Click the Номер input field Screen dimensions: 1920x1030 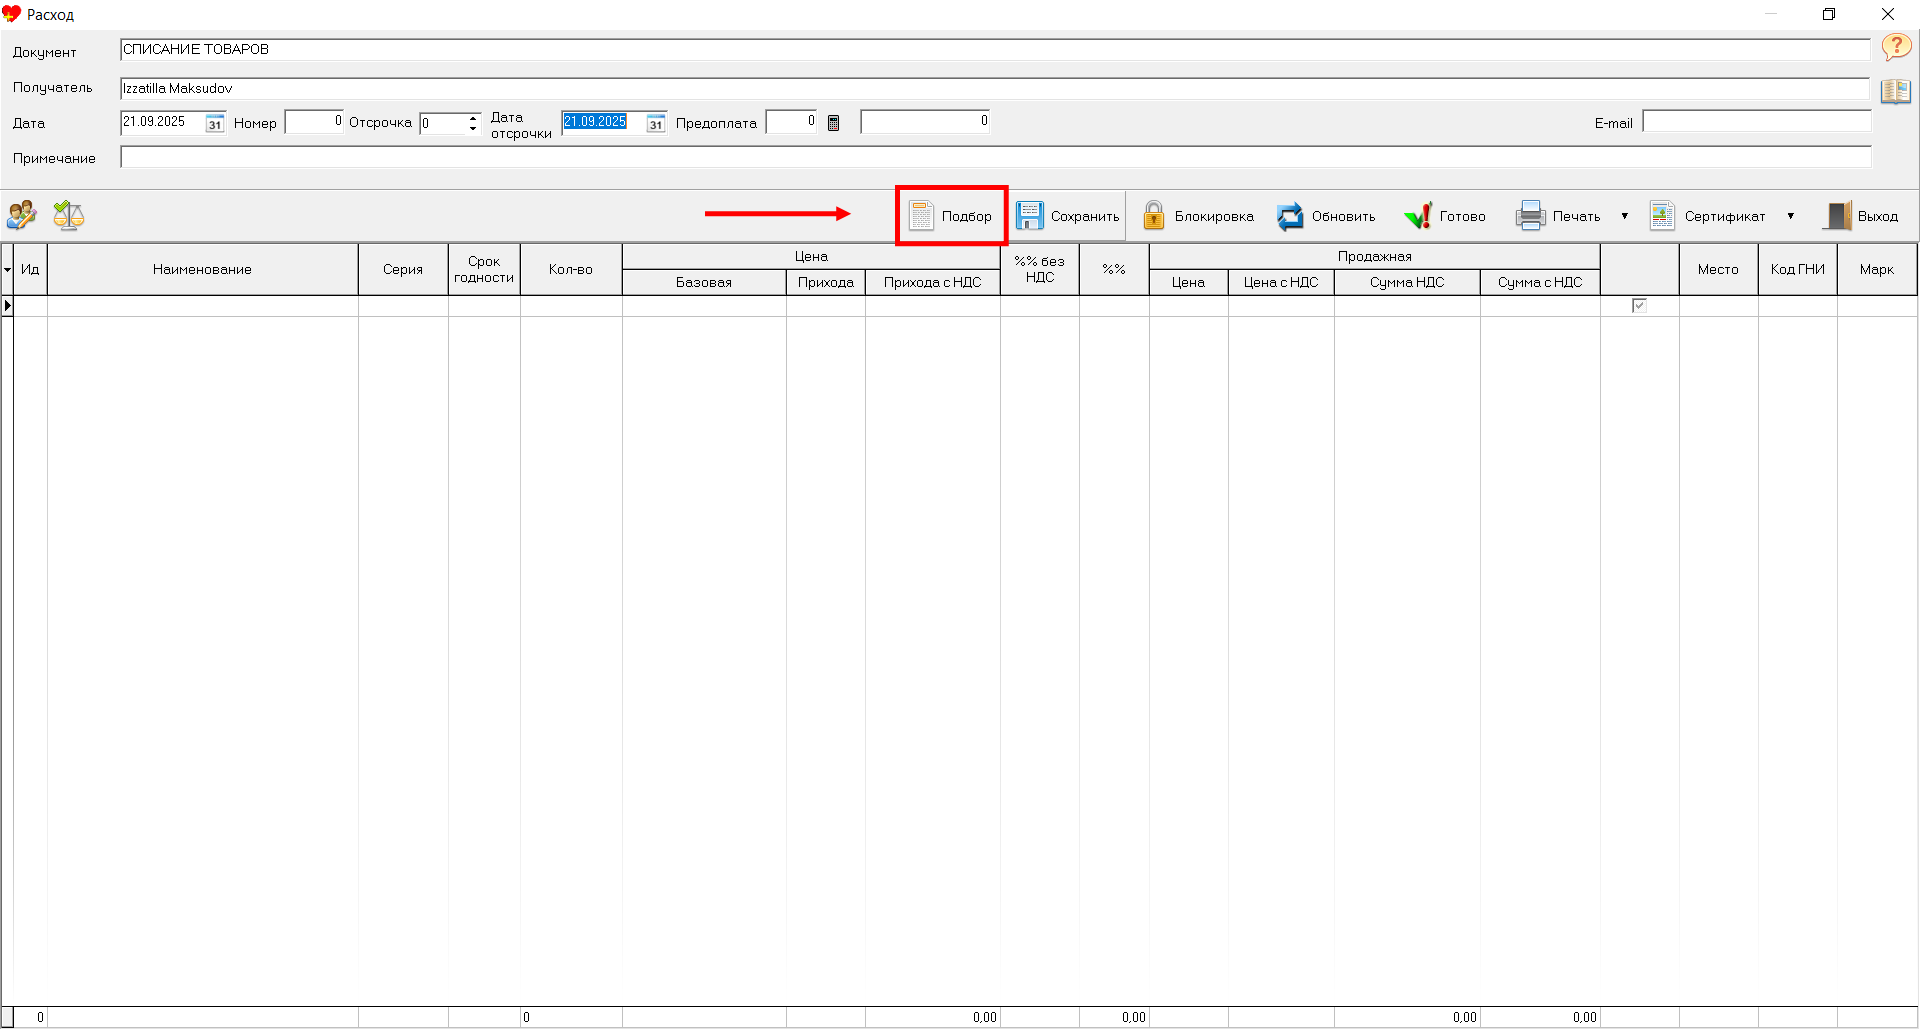click(314, 122)
